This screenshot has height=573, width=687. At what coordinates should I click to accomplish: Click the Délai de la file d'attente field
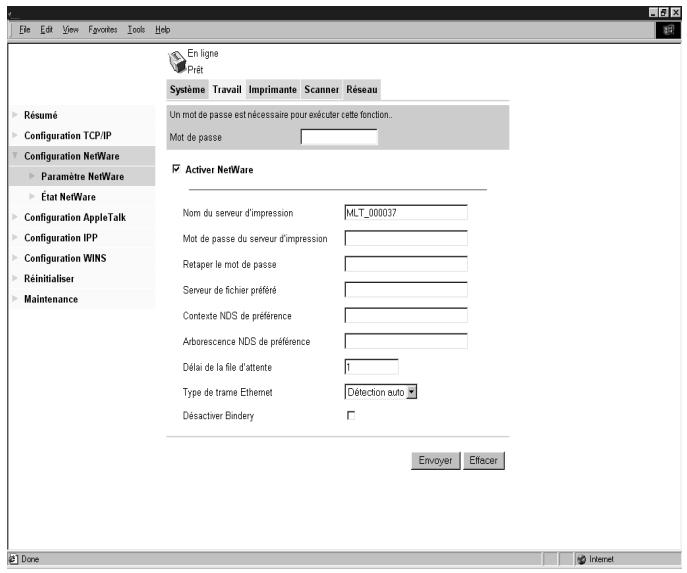point(372,367)
